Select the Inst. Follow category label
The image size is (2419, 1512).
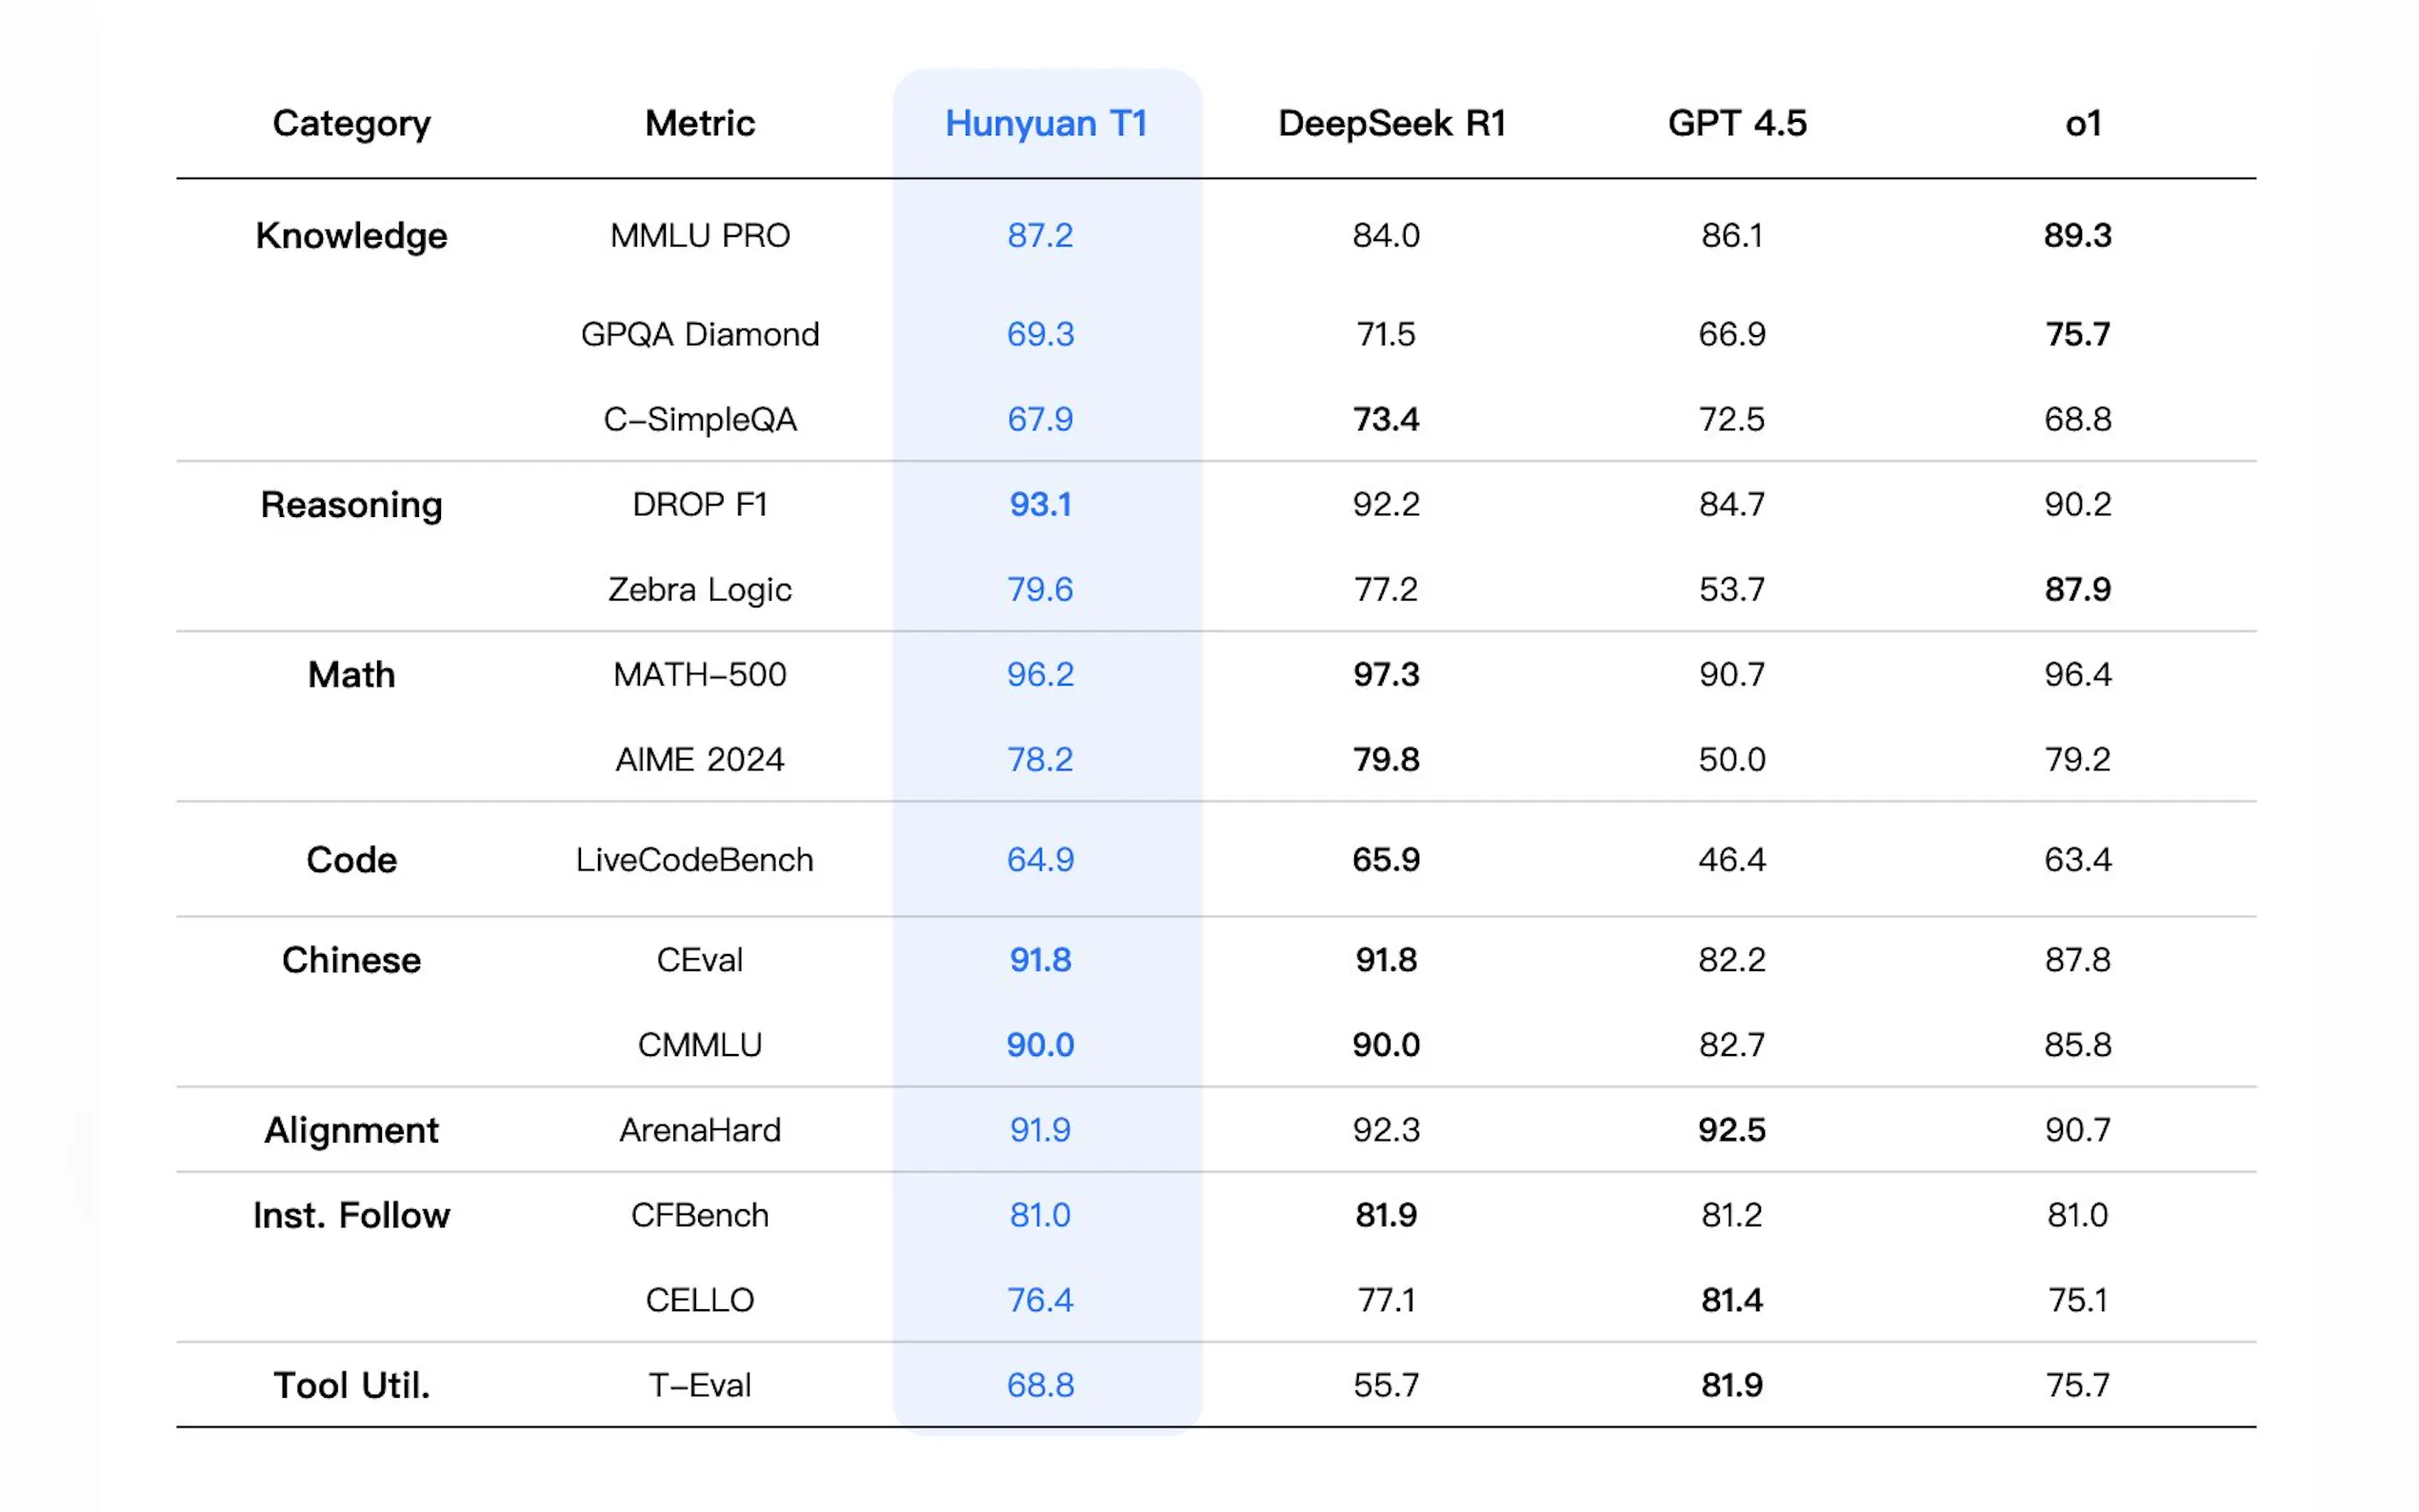(x=351, y=1215)
